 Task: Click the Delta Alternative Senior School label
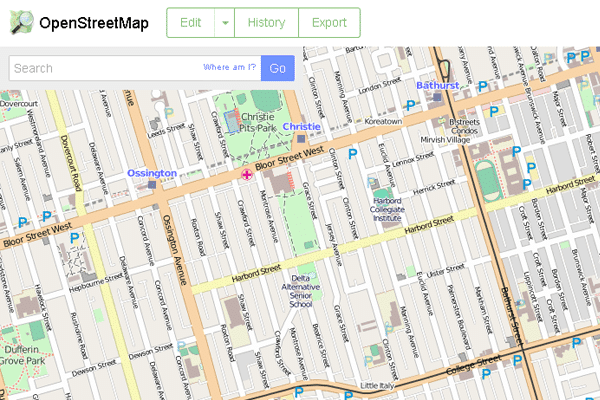pyautogui.click(x=300, y=291)
